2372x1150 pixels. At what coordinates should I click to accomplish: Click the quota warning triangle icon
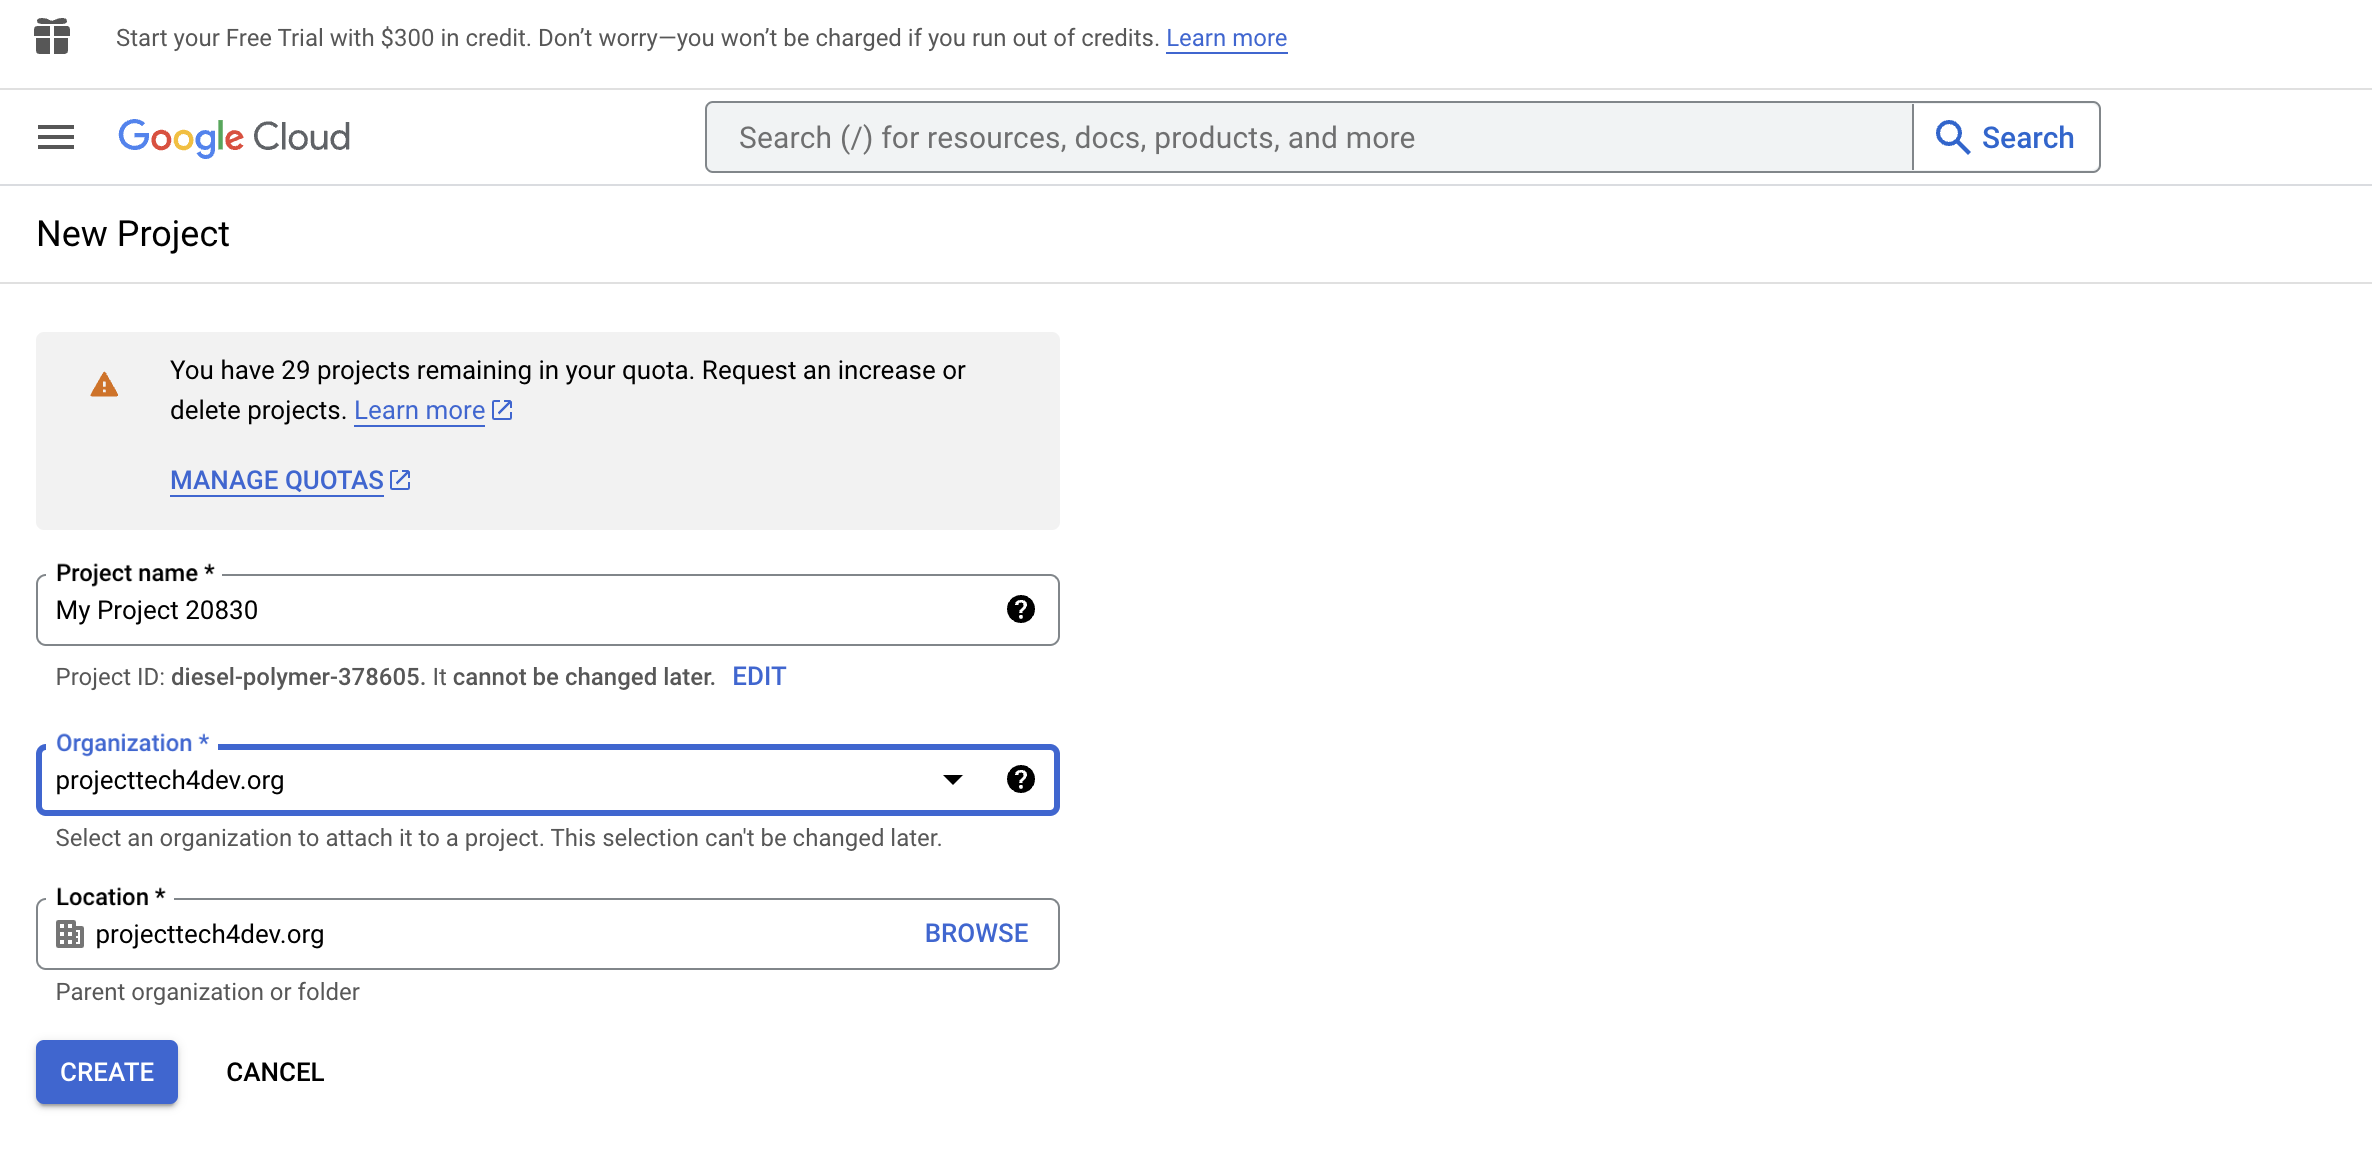tap(104, 385)
